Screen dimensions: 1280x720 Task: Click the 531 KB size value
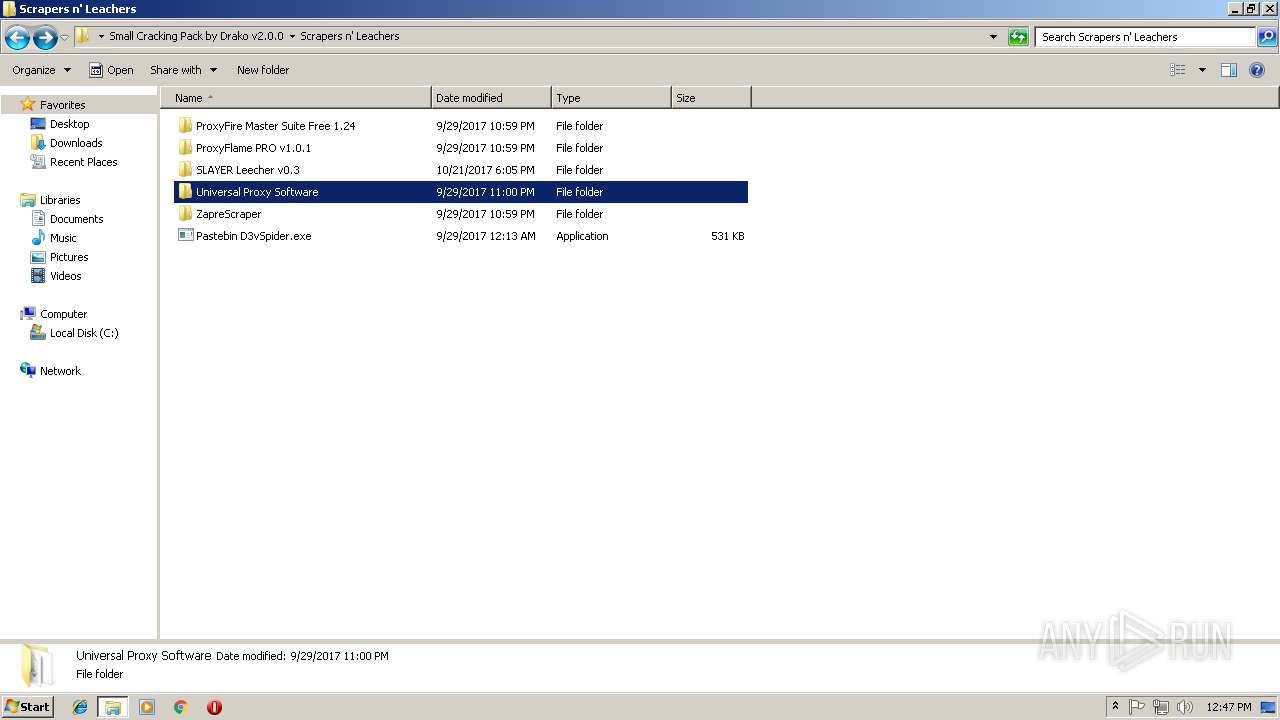727,236
